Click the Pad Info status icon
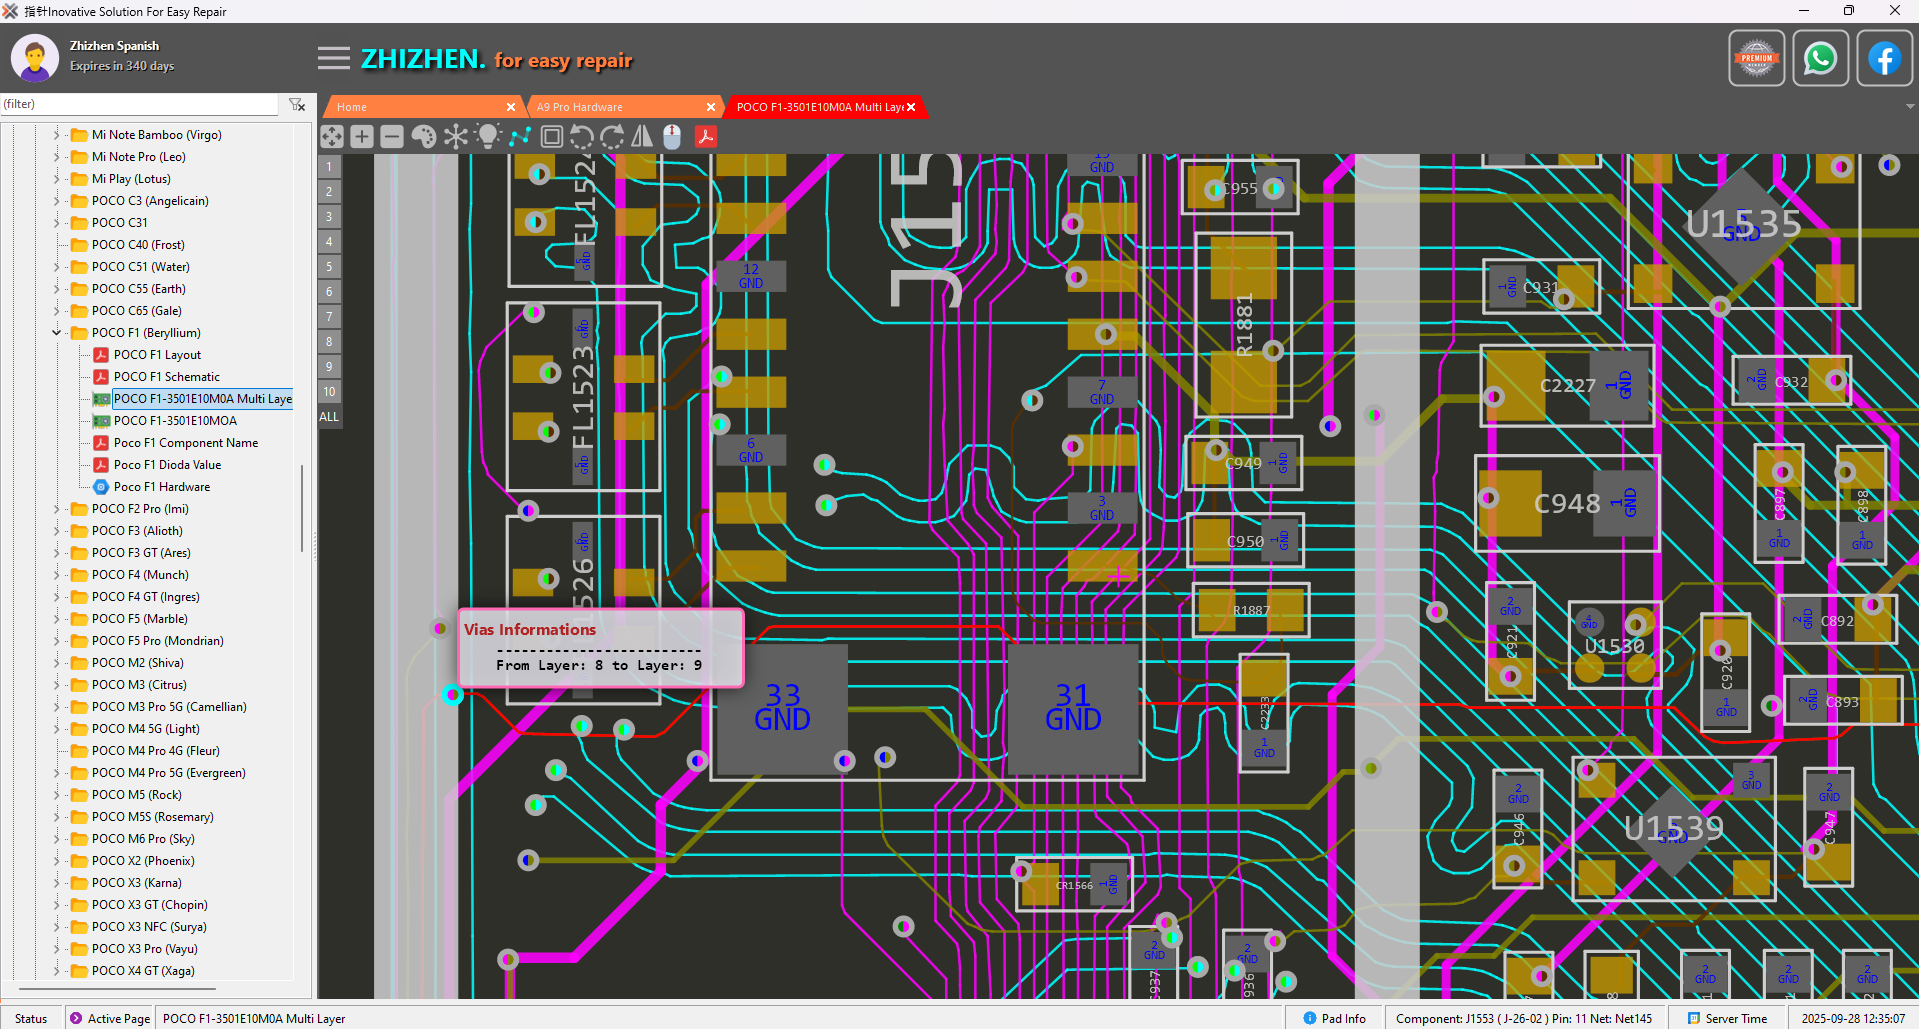1919x1029 pixels. pos(1310,1018)
